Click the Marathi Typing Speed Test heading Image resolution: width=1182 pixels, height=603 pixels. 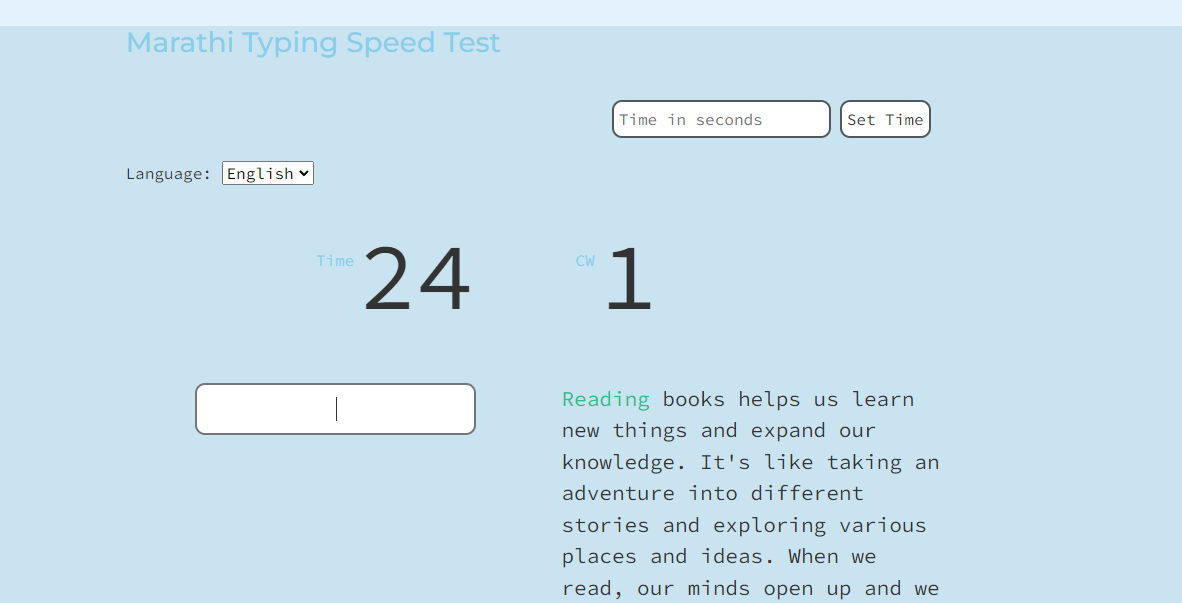point(313,42)
